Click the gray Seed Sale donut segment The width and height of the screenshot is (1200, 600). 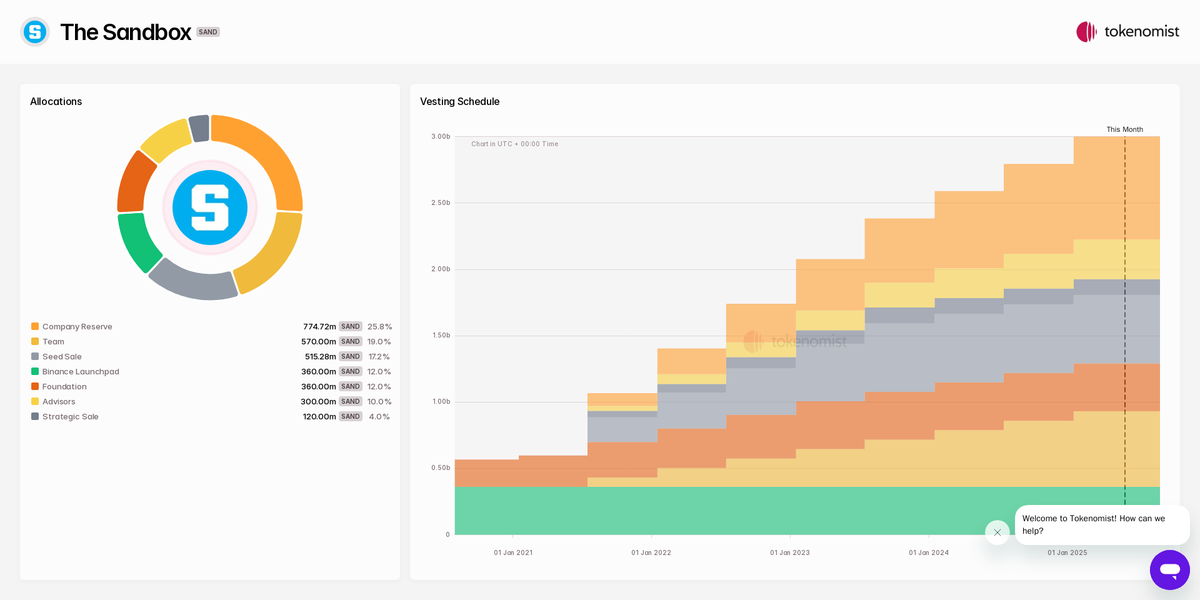pos(194,284)
